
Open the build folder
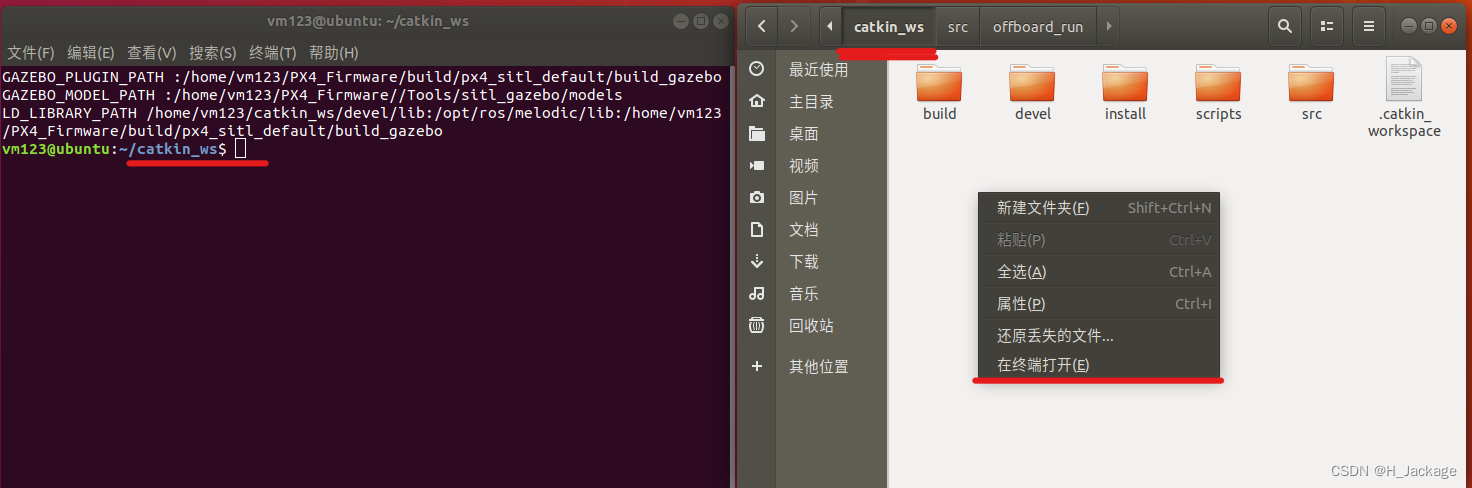pos(939,93)
